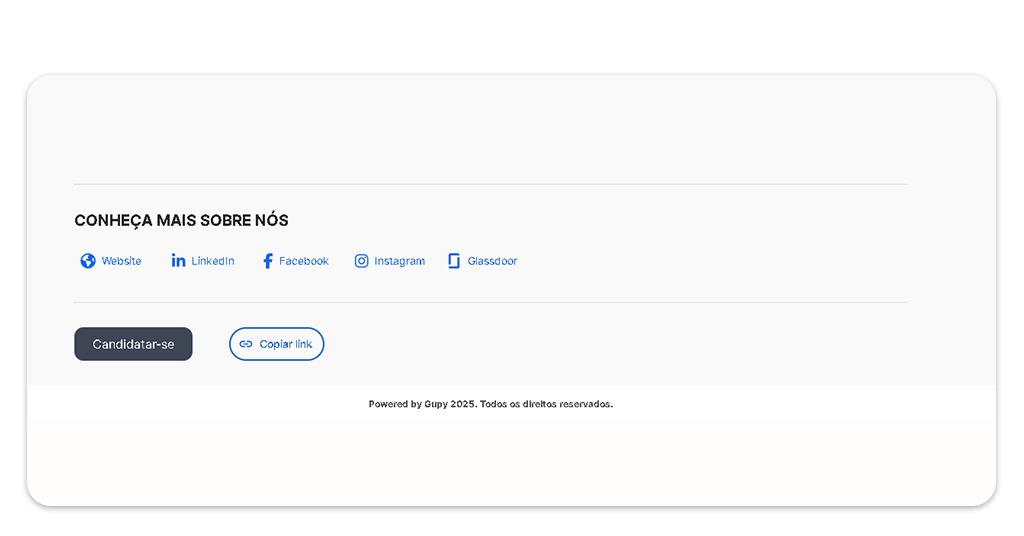
Task: Click the empty gray area above the heading
Action: tap(490, 130)
